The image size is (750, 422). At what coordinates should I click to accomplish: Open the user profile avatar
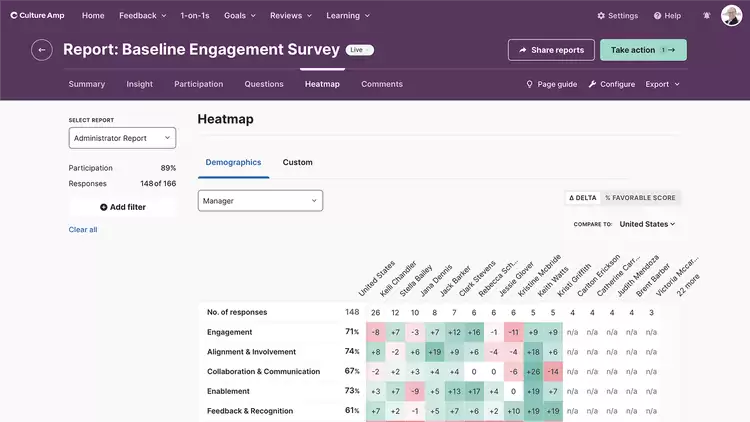(x=731, y=16)
